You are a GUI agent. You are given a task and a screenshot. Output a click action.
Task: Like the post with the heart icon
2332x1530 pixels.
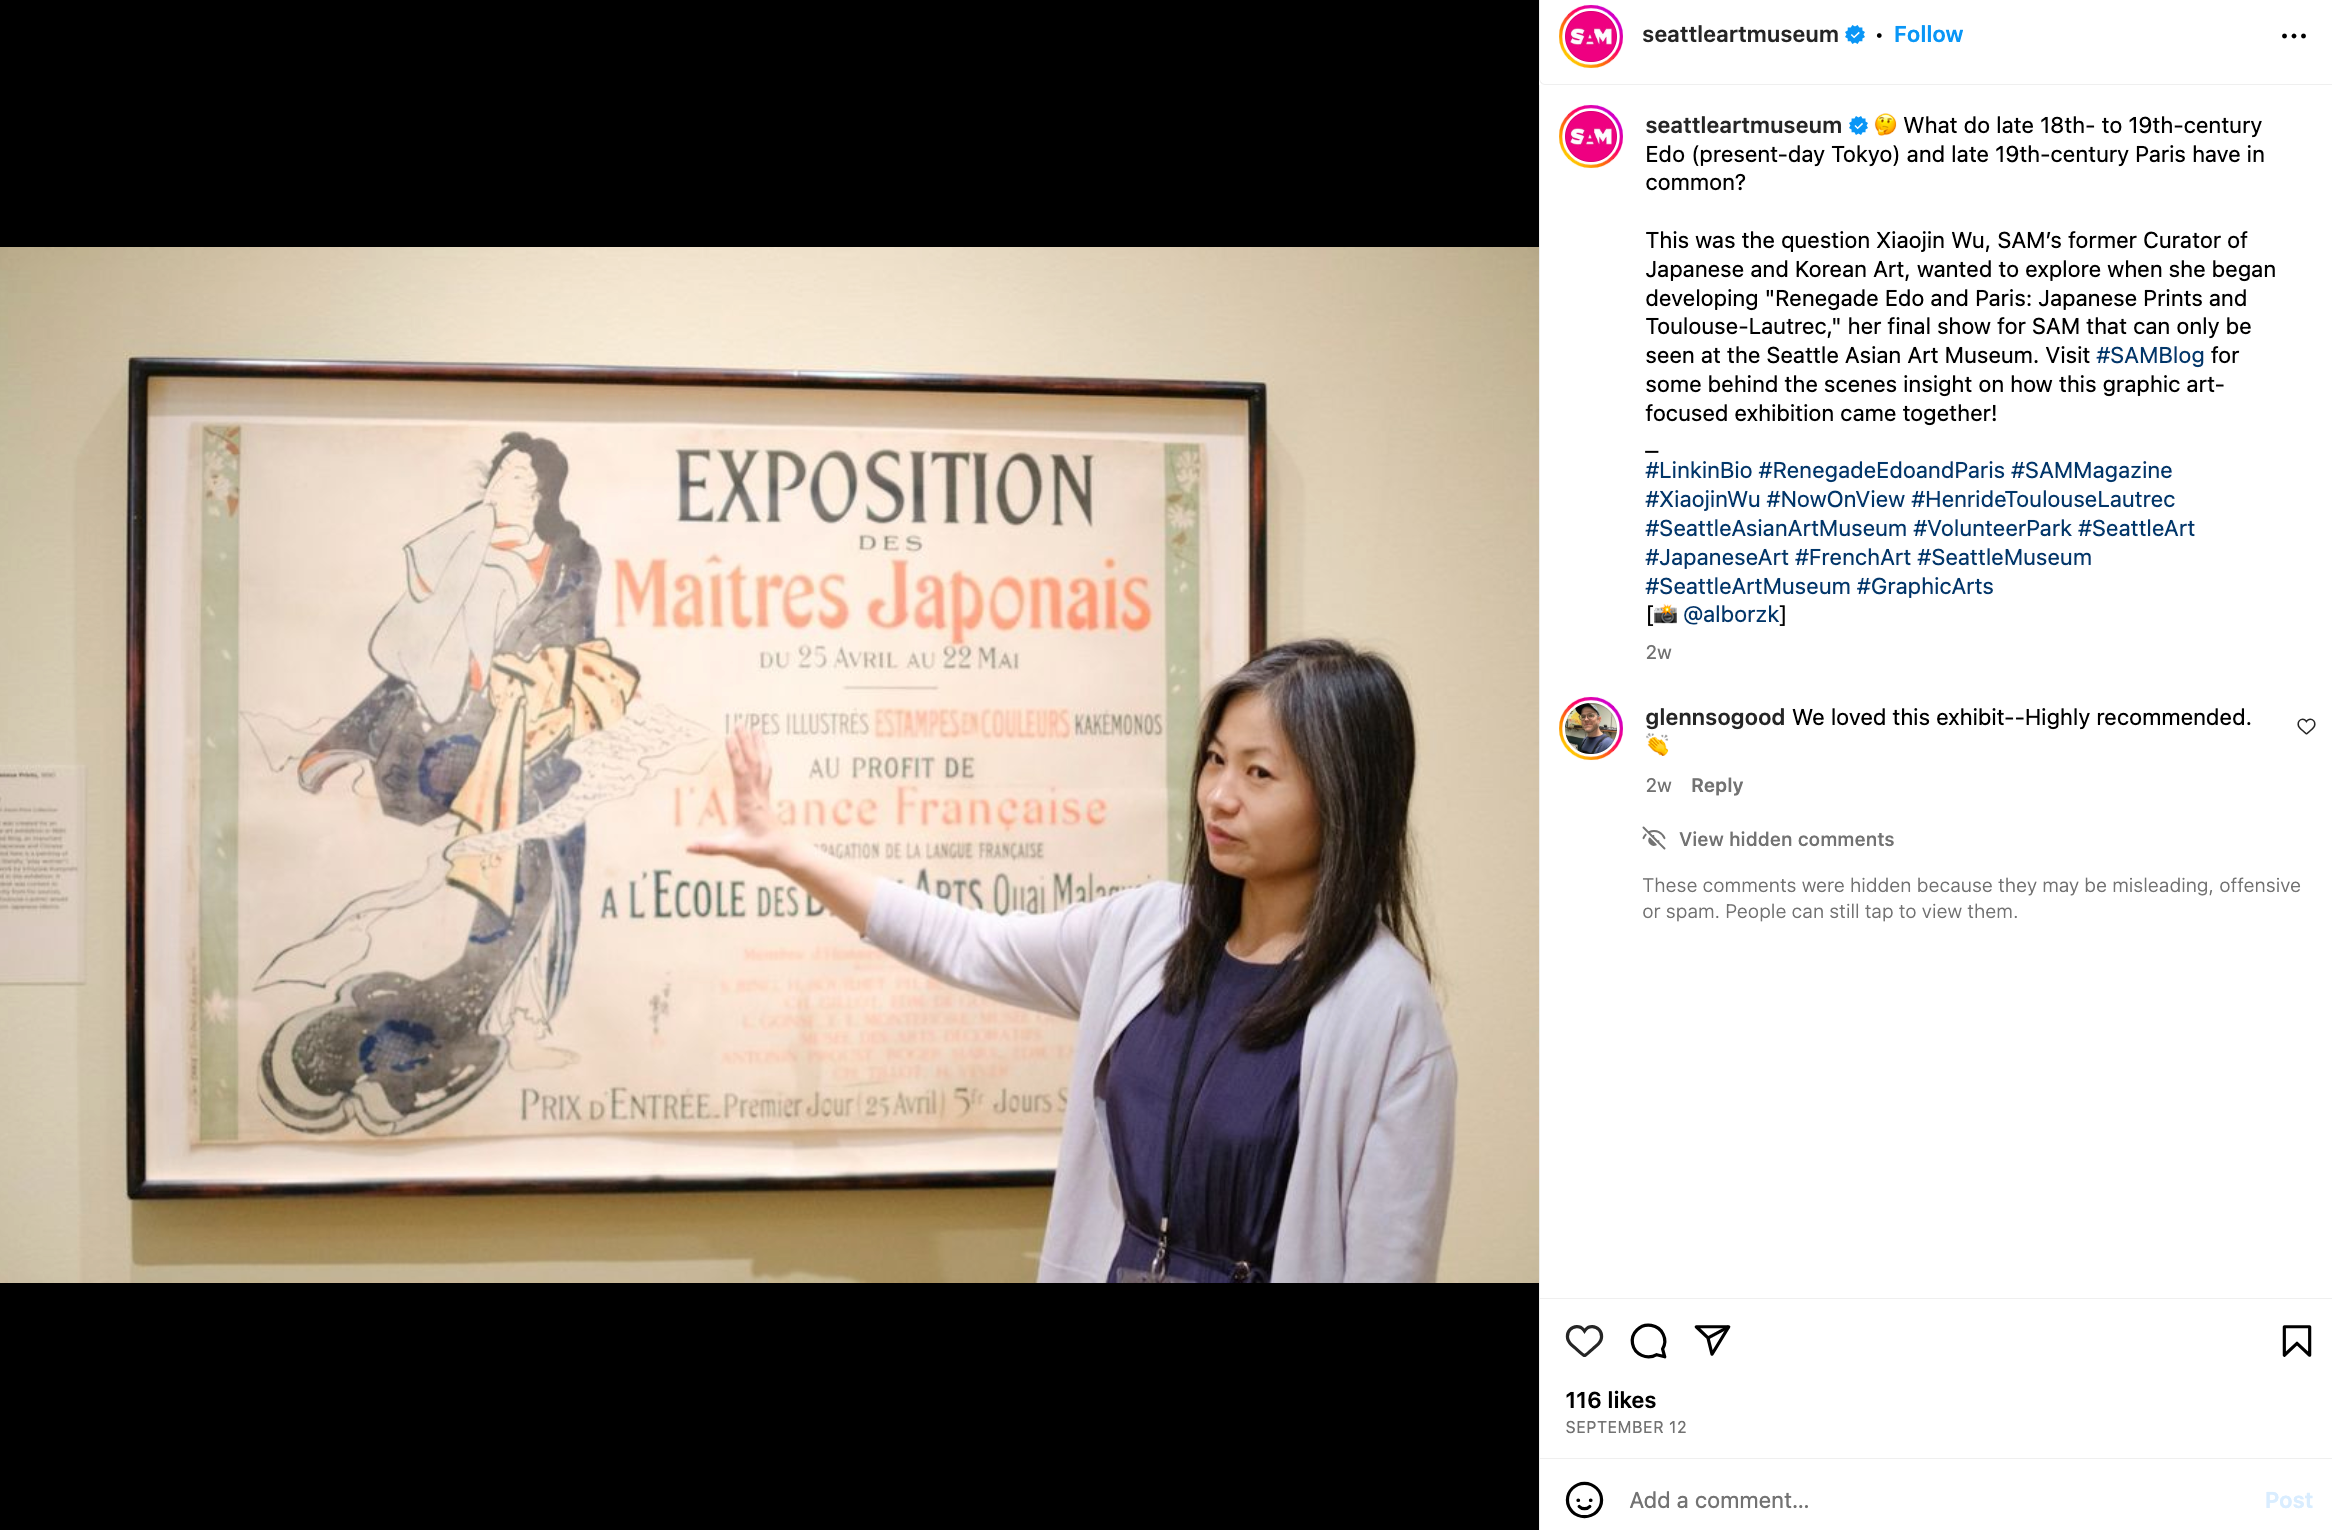point(1584,1341)
